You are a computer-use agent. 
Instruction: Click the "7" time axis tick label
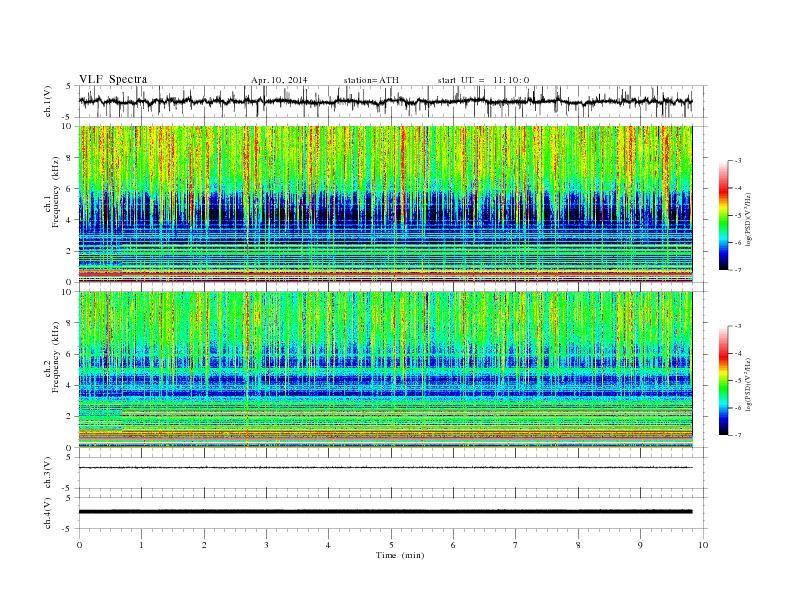click(516, 545)
